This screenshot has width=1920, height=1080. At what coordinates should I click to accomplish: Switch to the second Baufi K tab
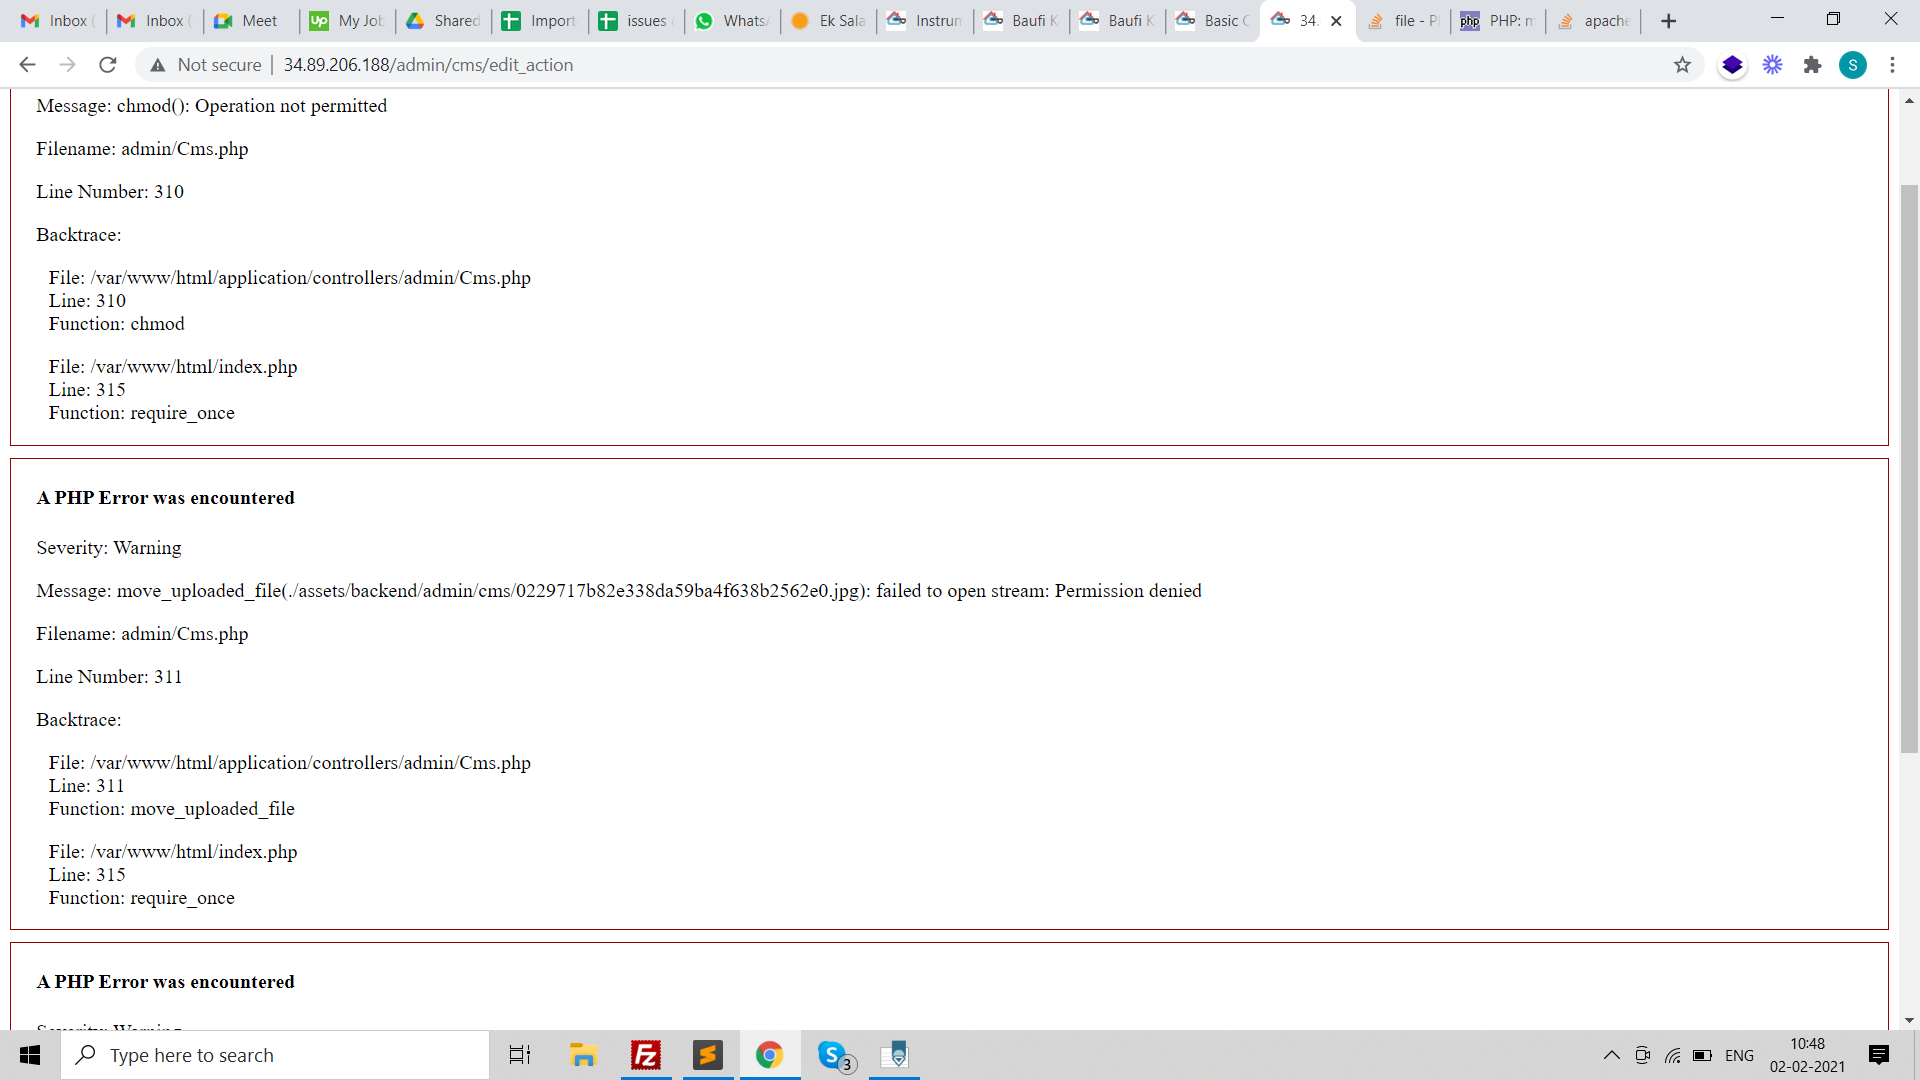tap(1116, 21)
